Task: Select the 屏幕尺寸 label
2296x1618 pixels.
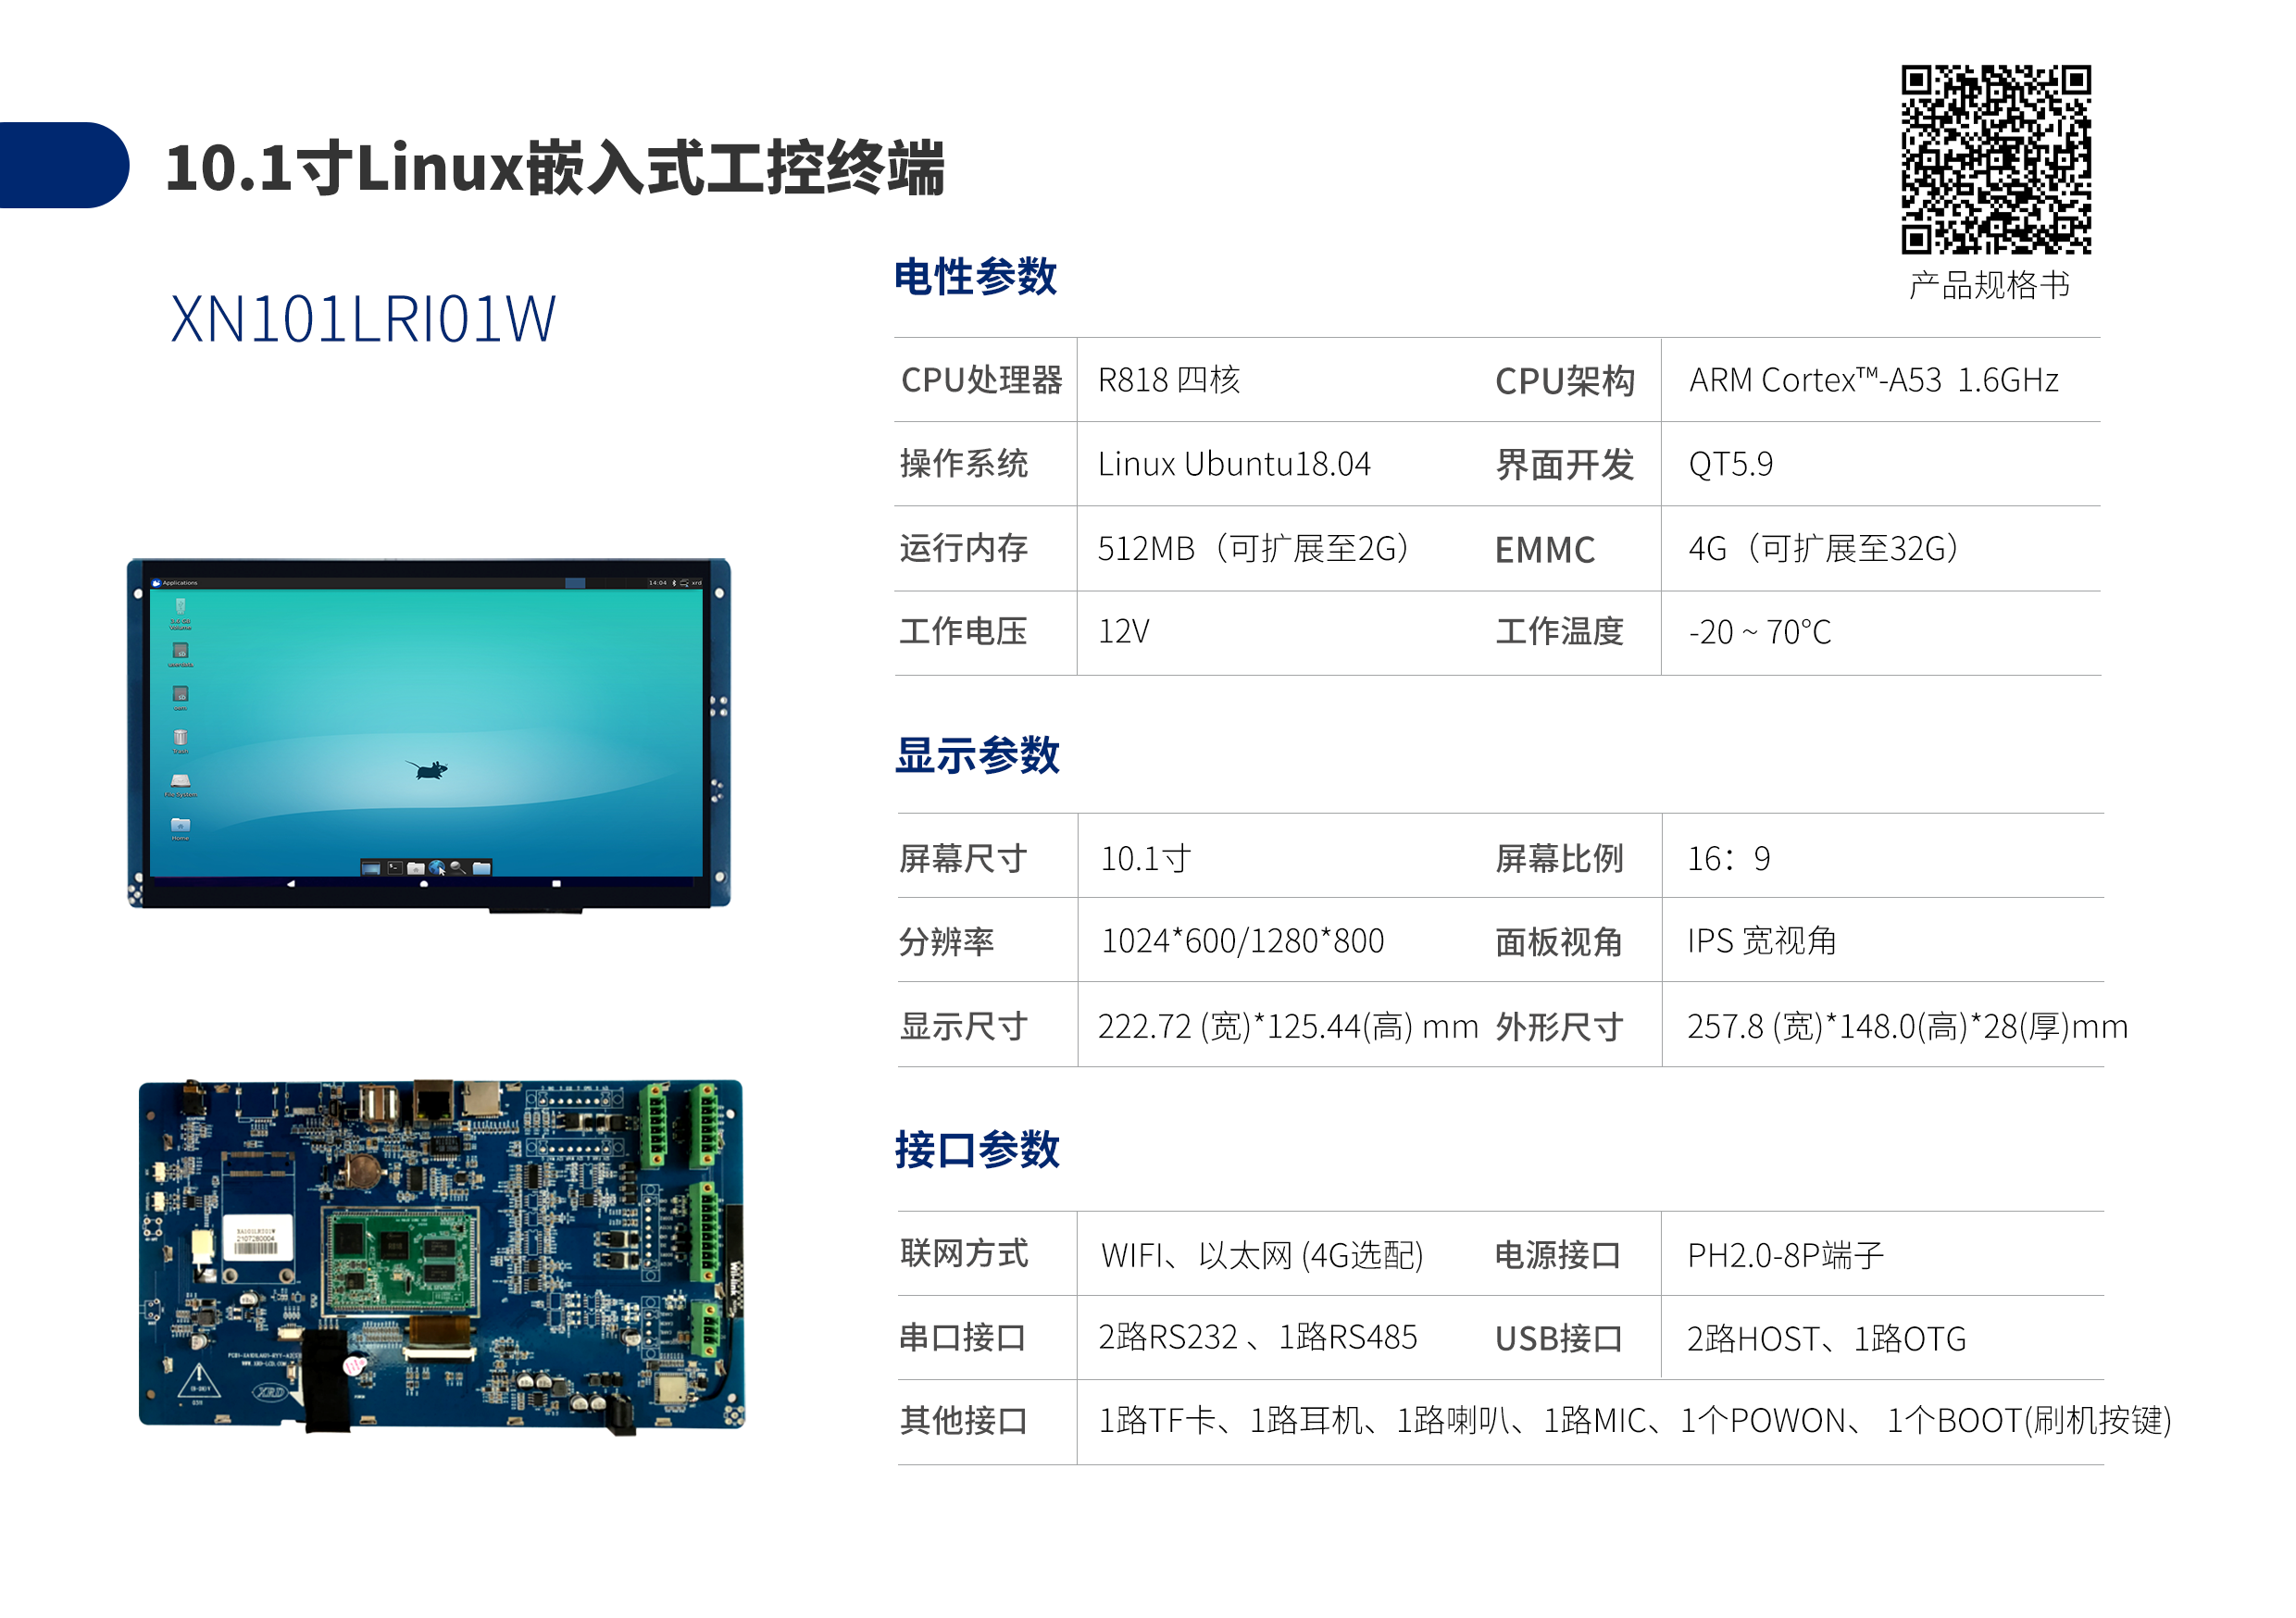Action: (x=964, y=859)
